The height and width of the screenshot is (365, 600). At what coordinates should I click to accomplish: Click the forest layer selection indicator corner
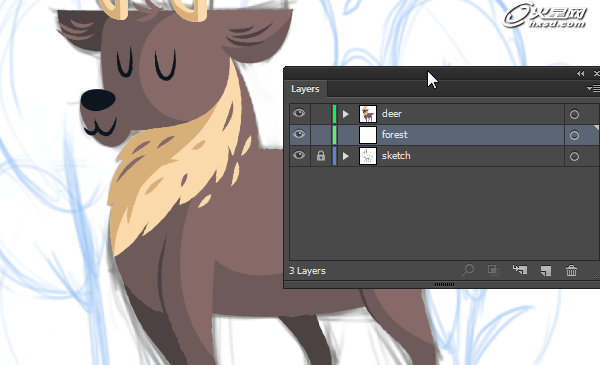click(596, 128)
